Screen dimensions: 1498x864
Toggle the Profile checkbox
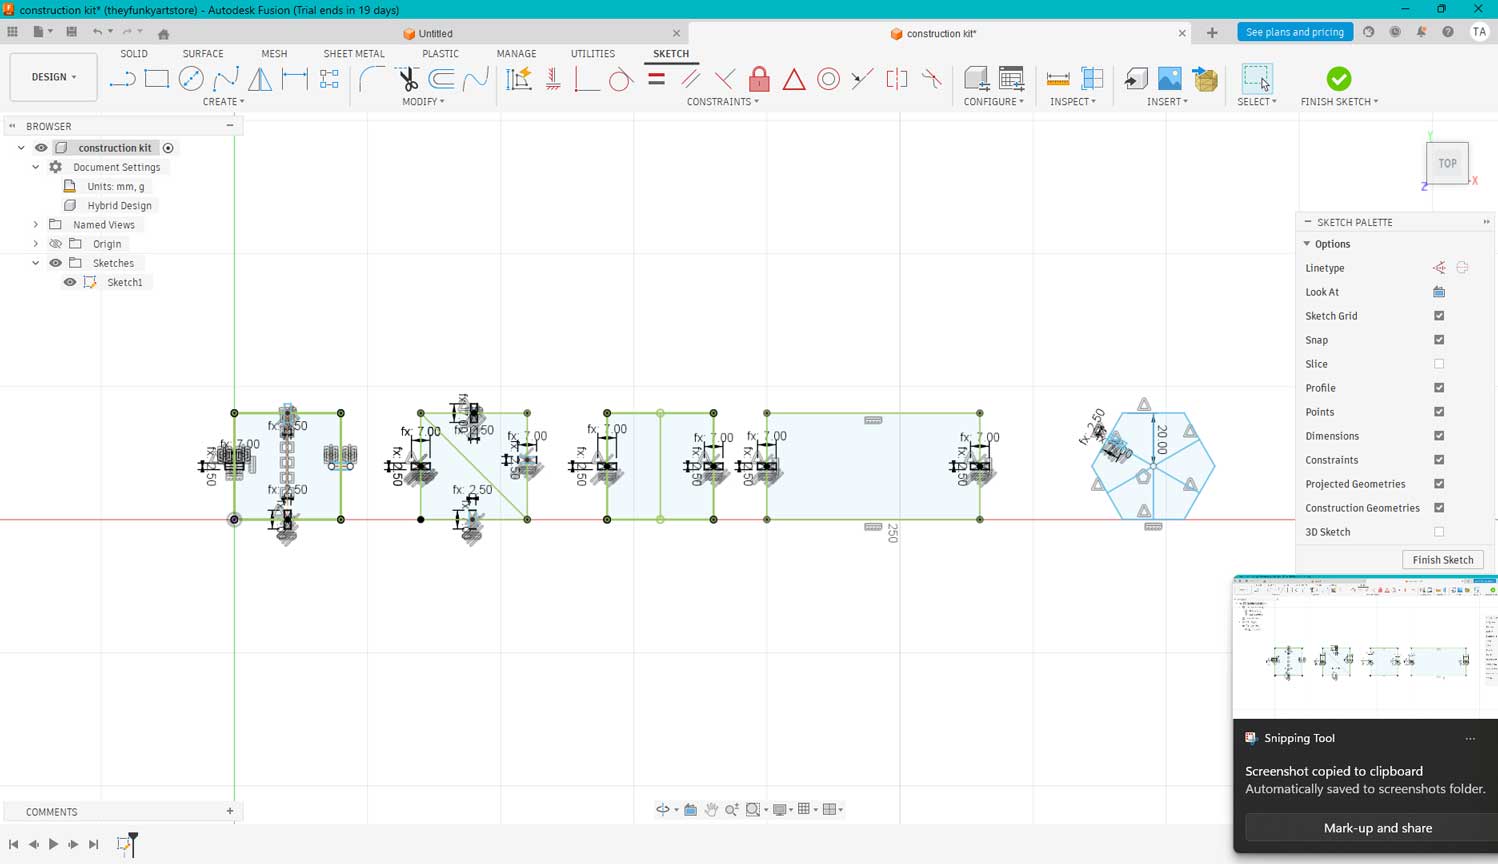click(1439, 388)
